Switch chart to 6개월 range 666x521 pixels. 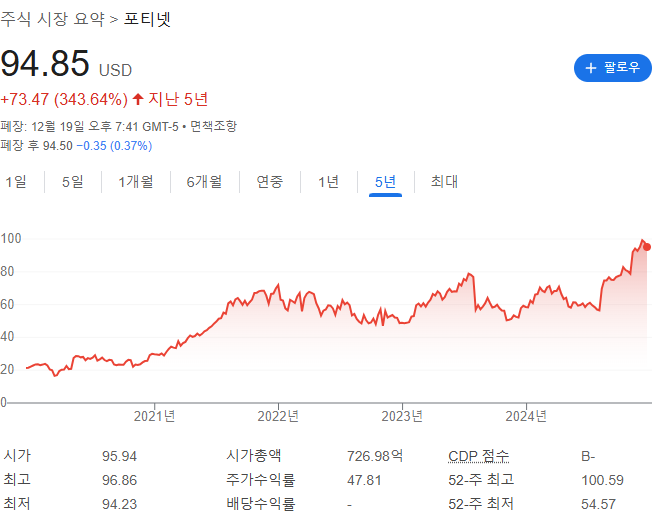coord(204,182)
